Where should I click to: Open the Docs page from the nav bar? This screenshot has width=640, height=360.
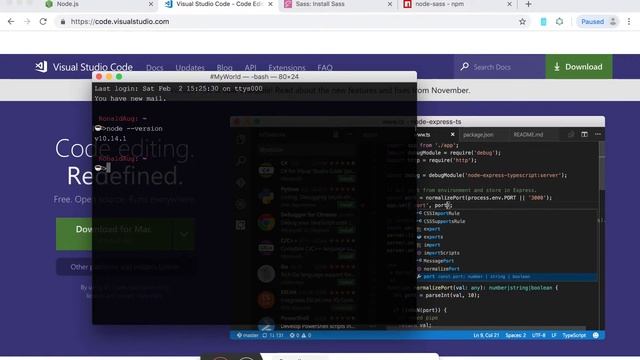[x=155, y=68]
